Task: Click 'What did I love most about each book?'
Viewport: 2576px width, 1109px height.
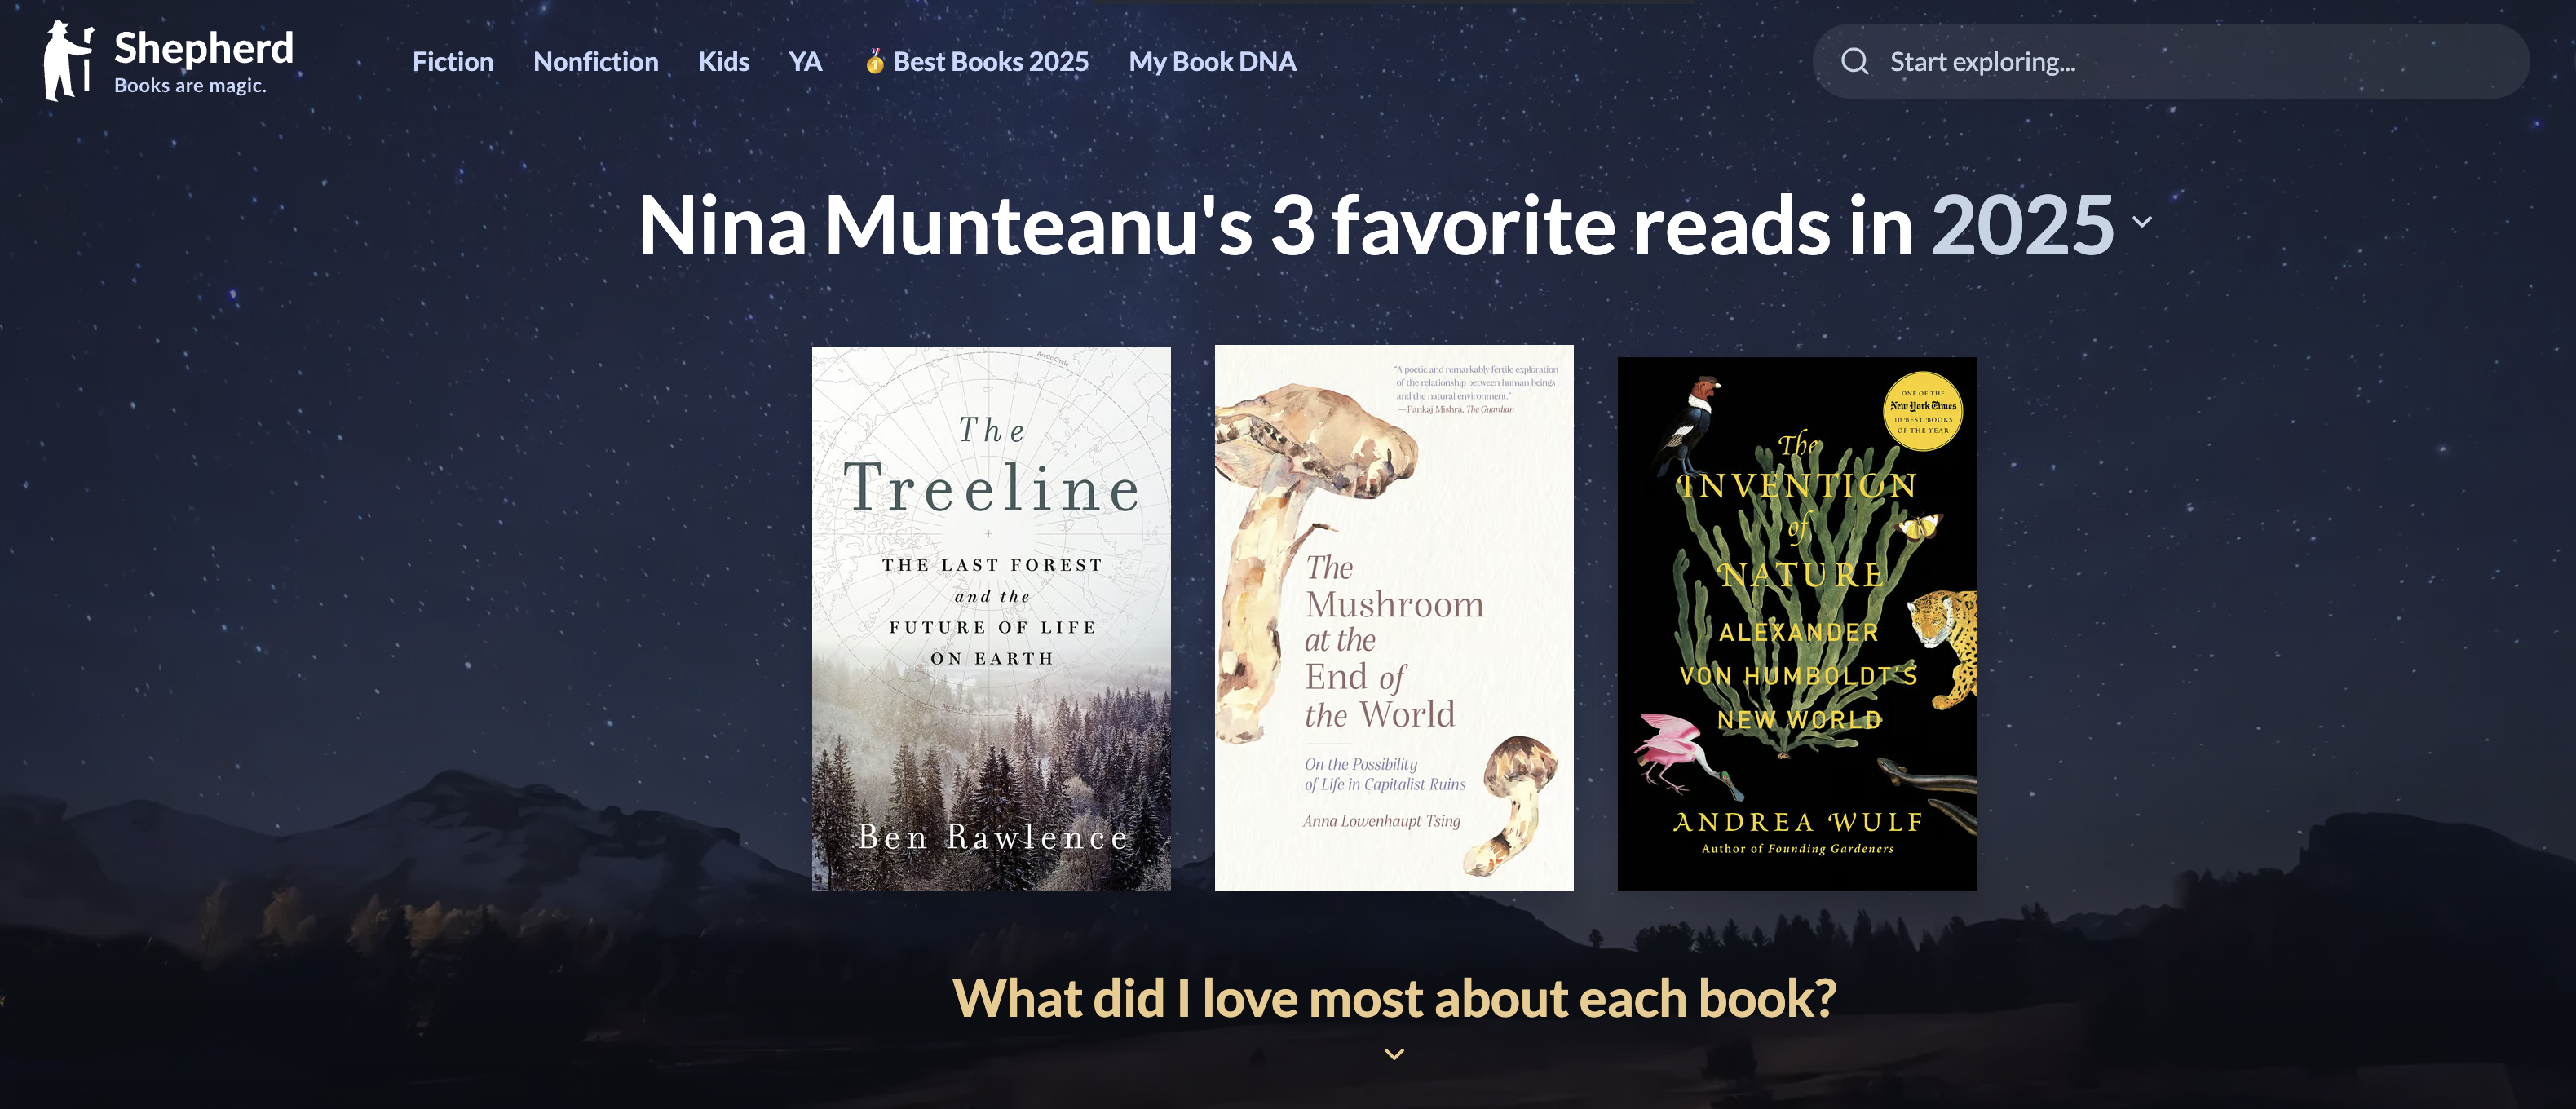Action: (x=1394, y=998)
